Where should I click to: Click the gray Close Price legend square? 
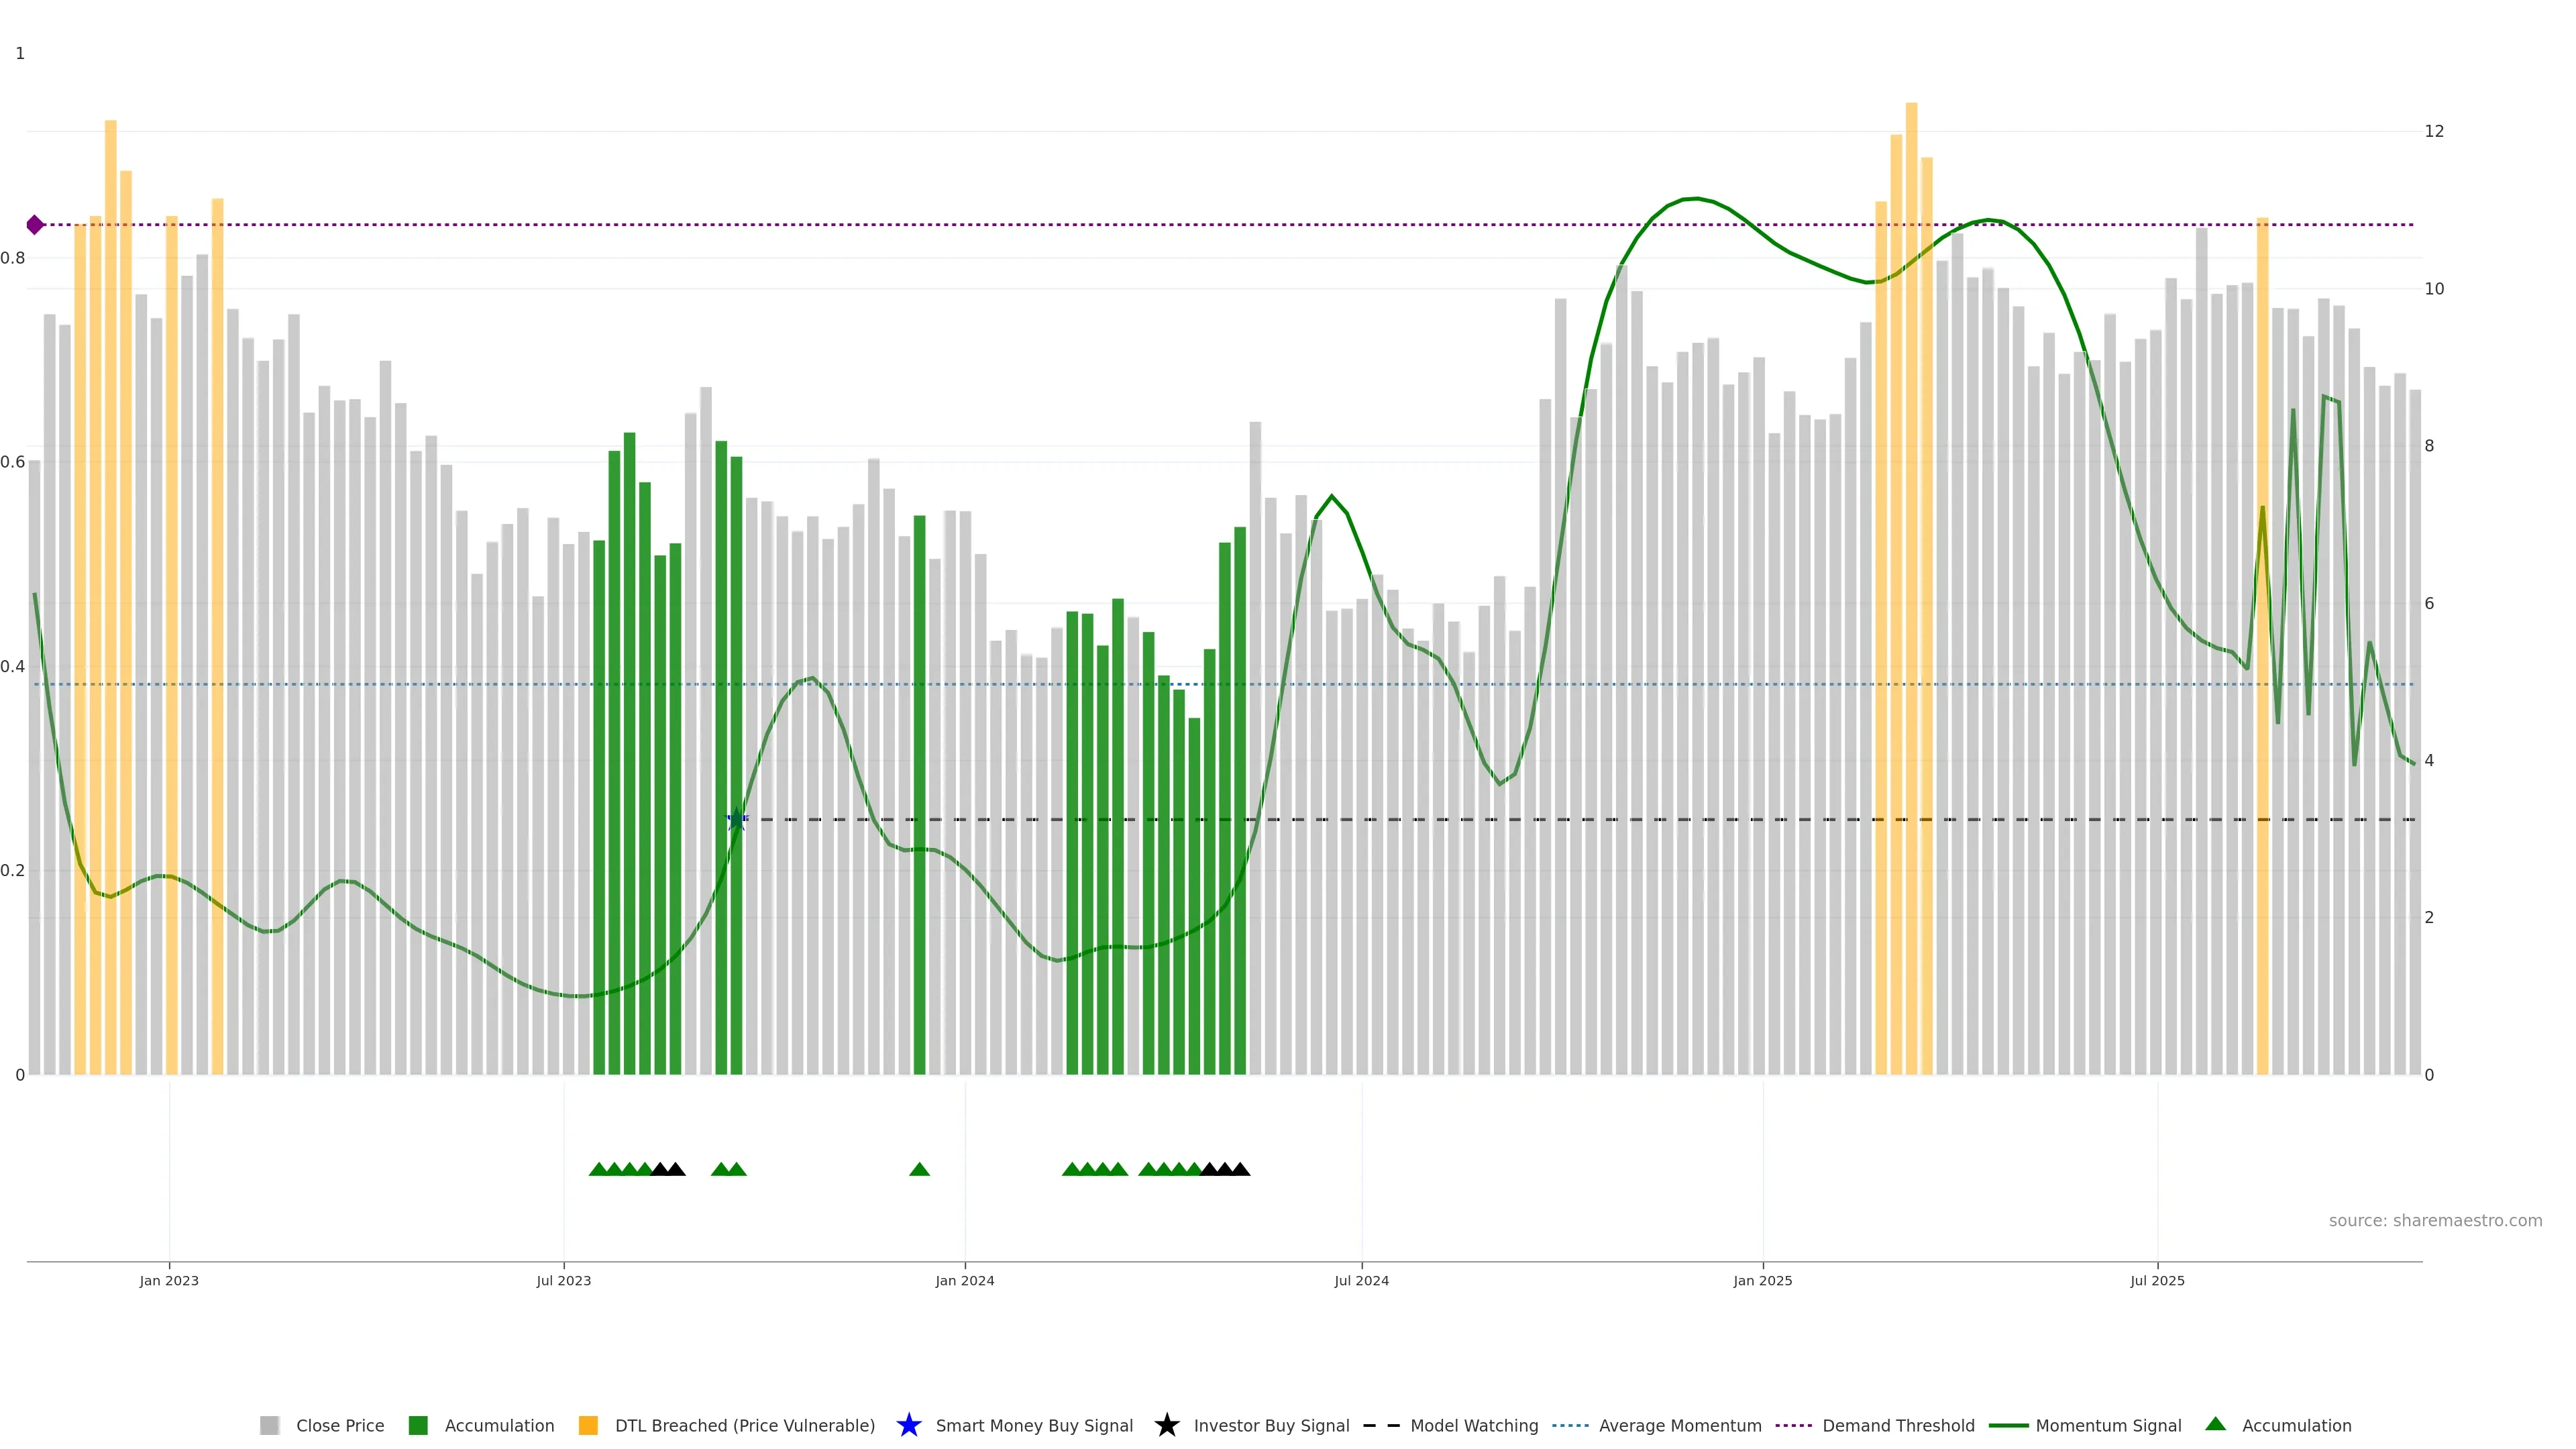point(269,1425)
